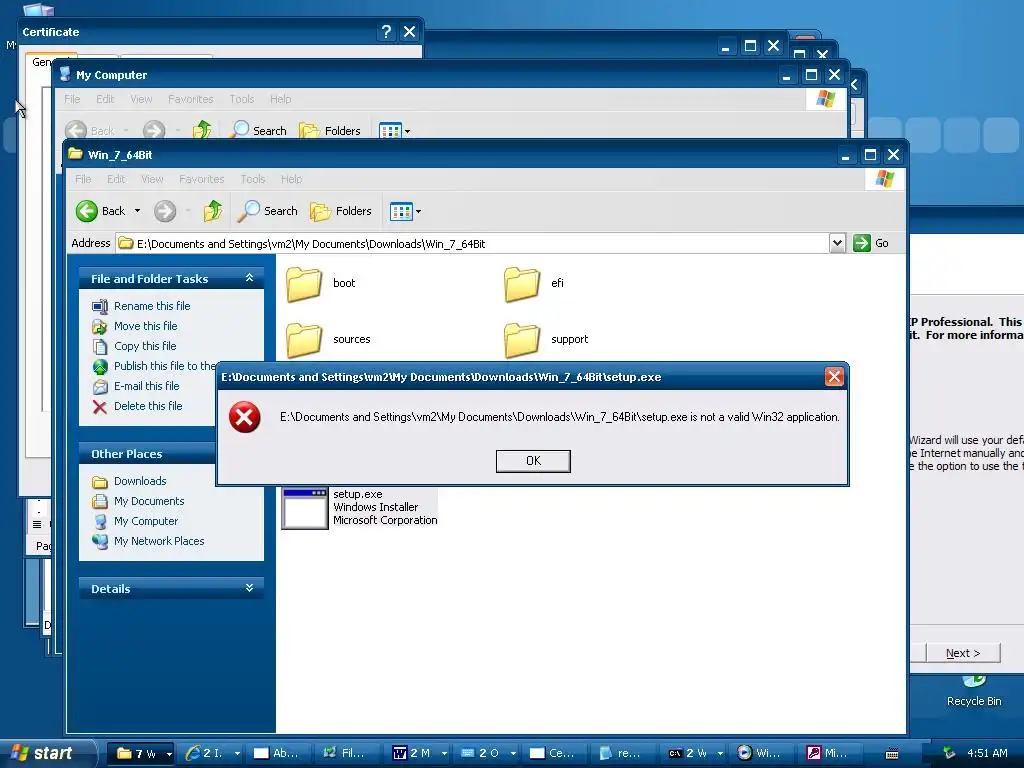Viewport: 1024px width, 768px height.
Task: Open the File menu in the My Computer window
Action: (x=72, y=99)
